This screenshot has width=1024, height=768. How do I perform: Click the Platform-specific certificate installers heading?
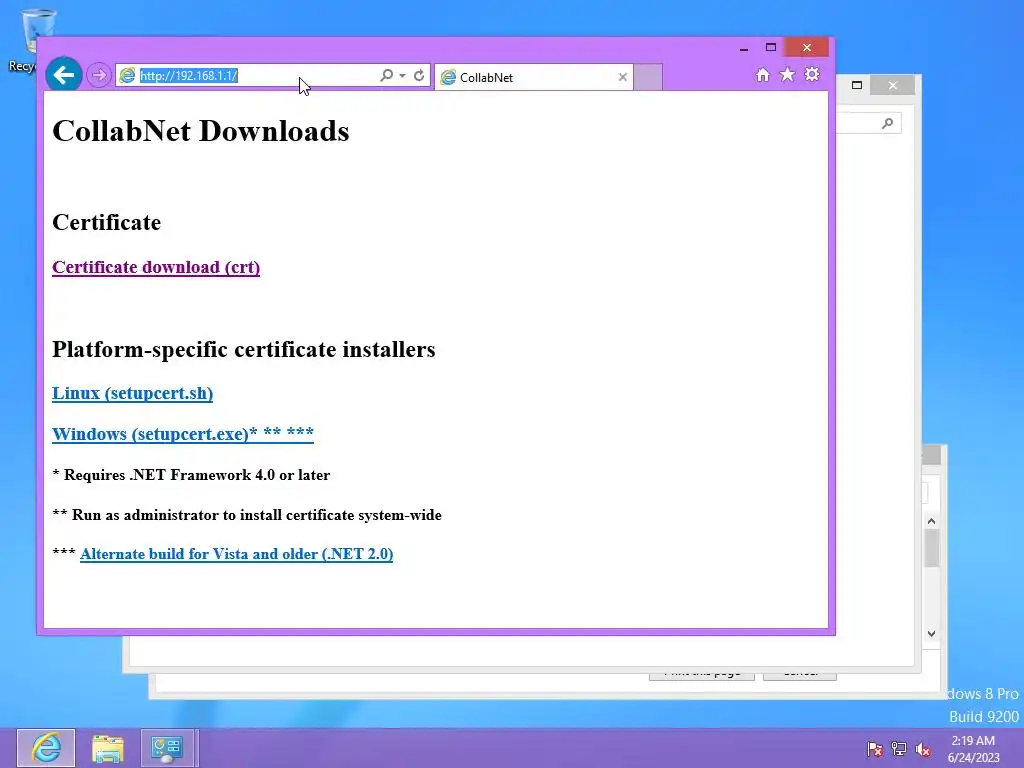244,349
